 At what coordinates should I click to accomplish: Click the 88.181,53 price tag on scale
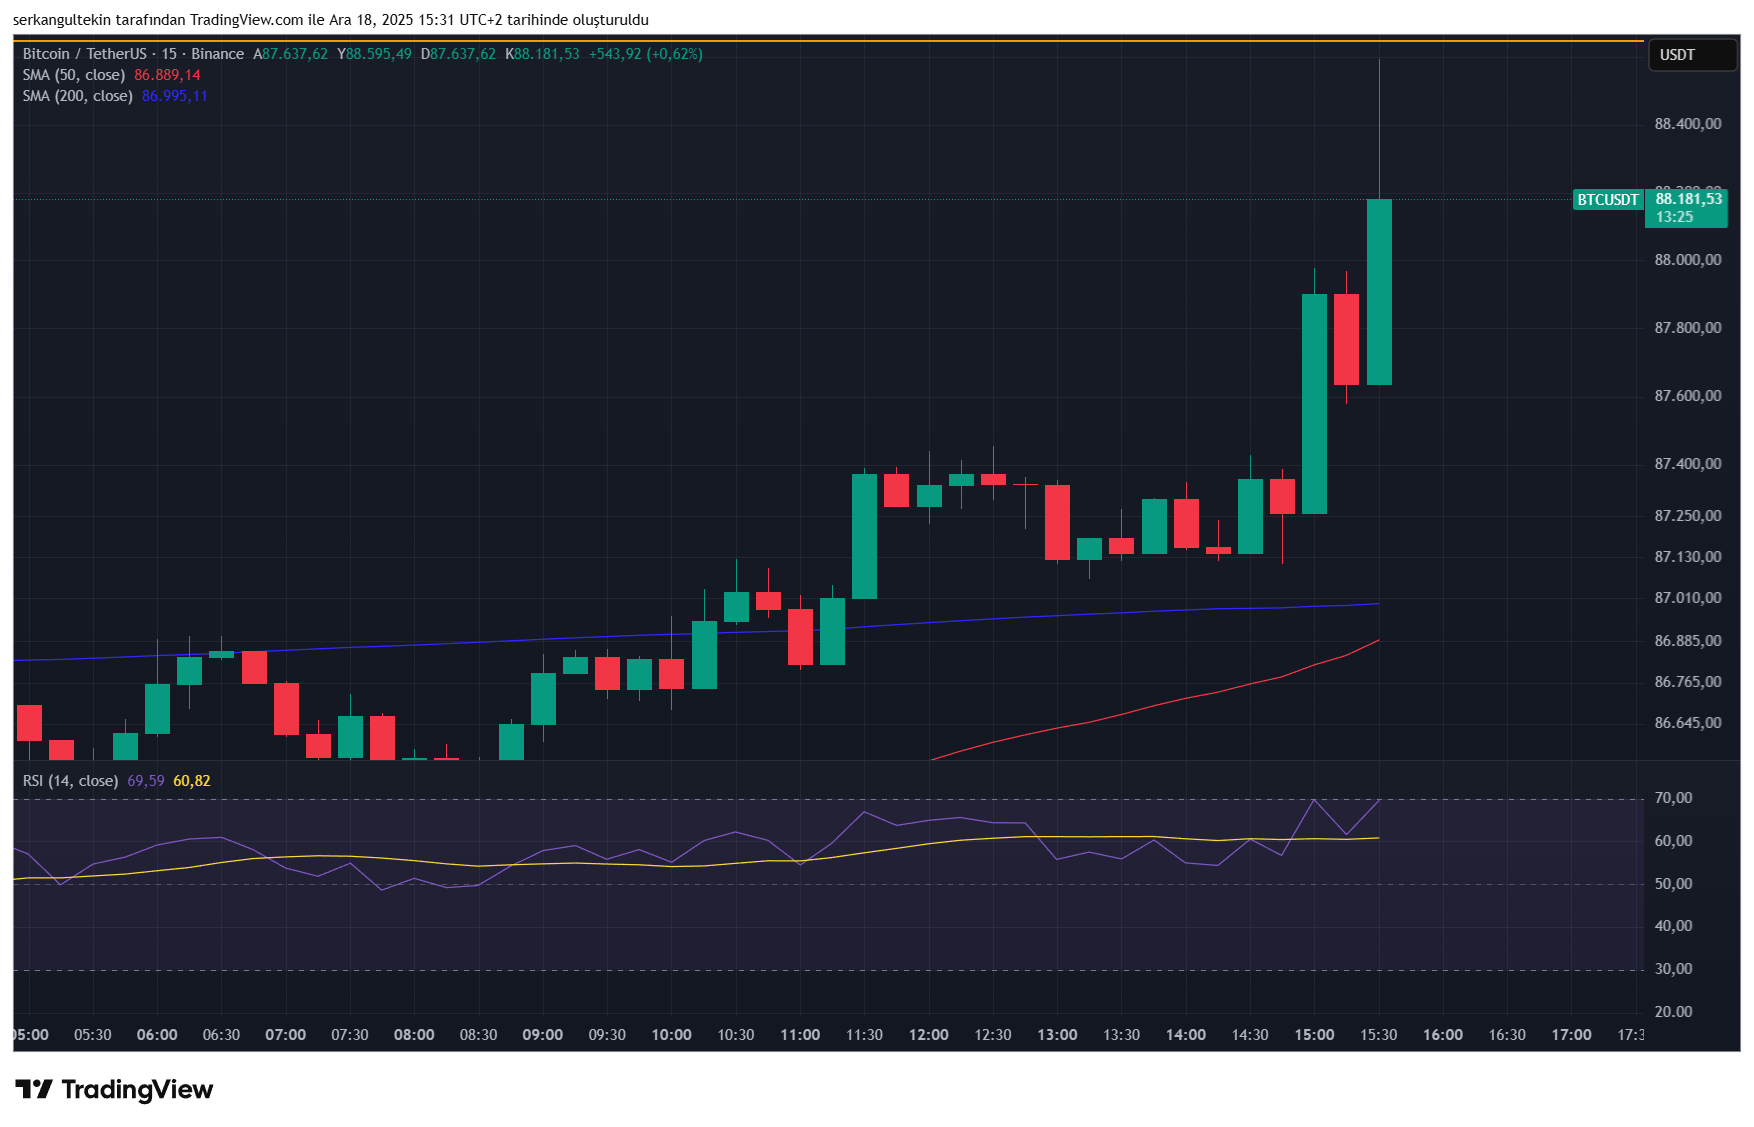pyautogui.click(x=1689, y=200)
